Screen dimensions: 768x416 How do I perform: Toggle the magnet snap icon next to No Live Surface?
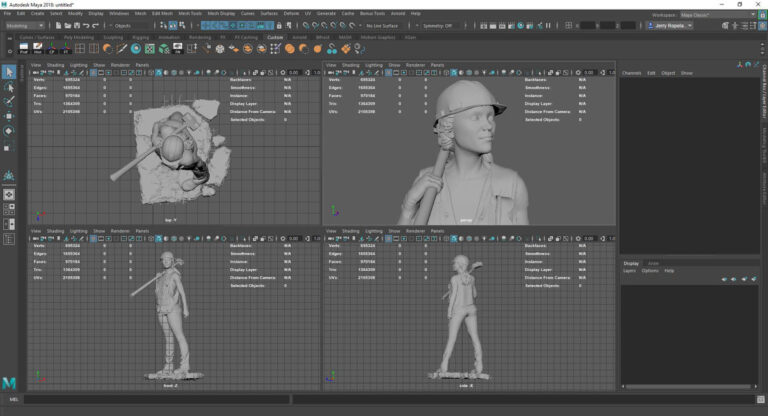[354, 25]
